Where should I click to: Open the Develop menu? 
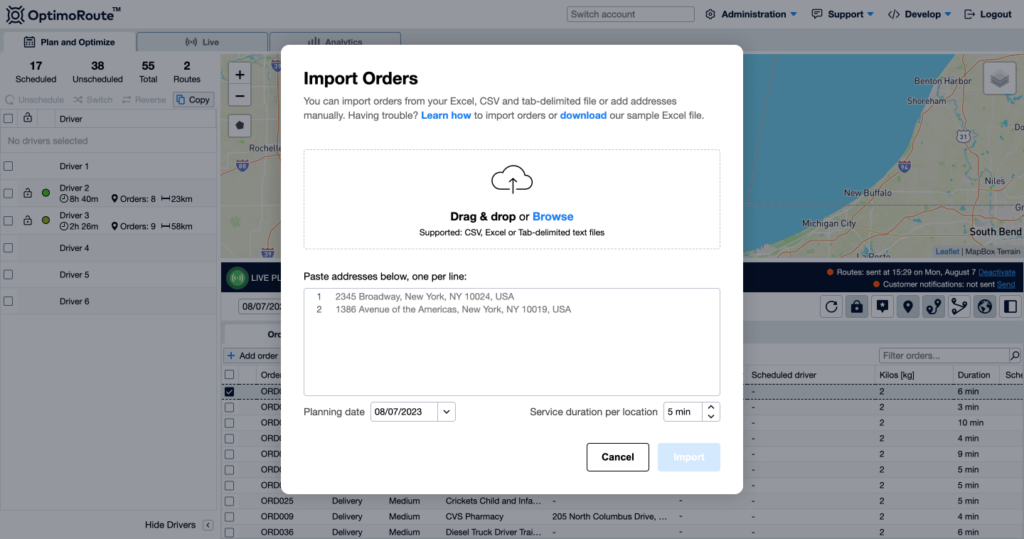point(920,14)
